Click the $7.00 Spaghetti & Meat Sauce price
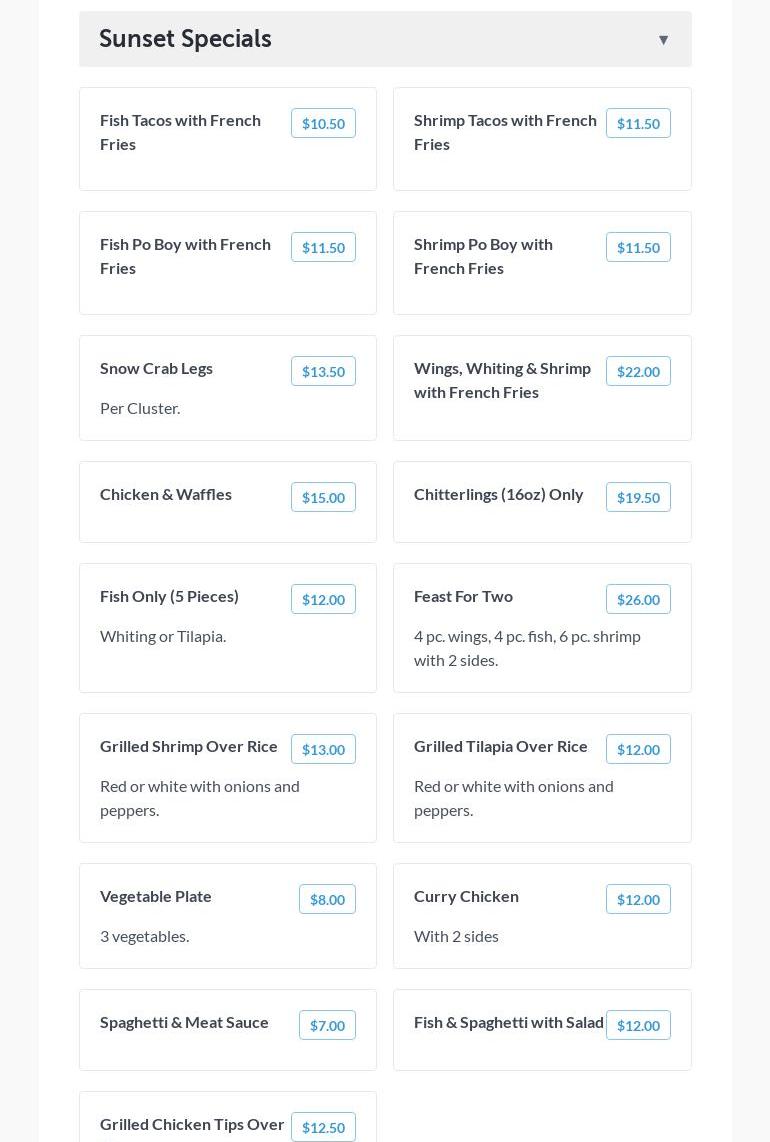The width and height of the screenshot is (770, 1142). coord(327,1025)
